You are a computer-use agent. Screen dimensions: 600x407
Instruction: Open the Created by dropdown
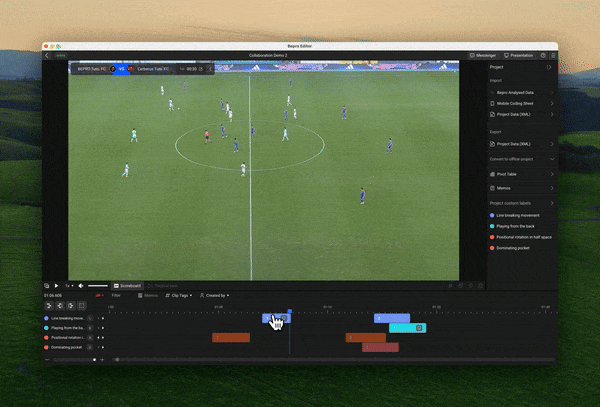click(x=214, y=296)
